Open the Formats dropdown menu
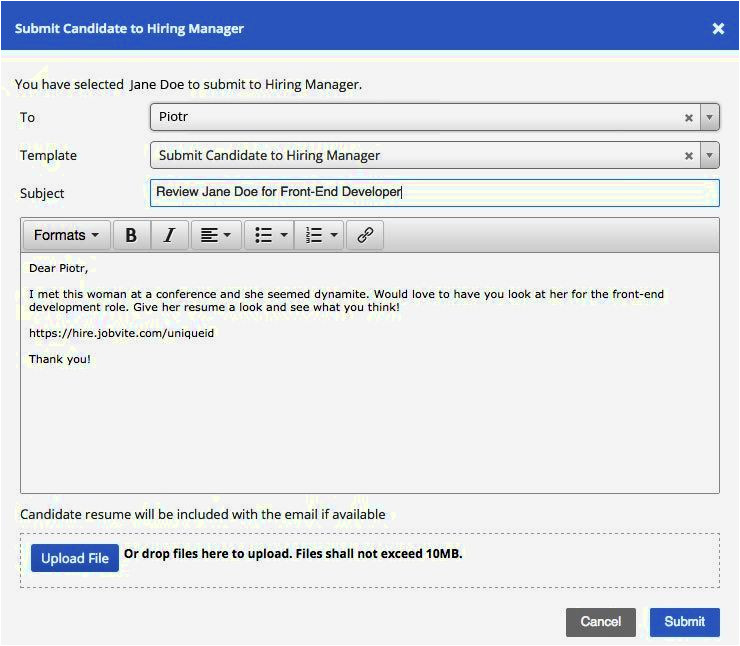The width and height of the screenshot is (740, 646). [x=66, y=235]
